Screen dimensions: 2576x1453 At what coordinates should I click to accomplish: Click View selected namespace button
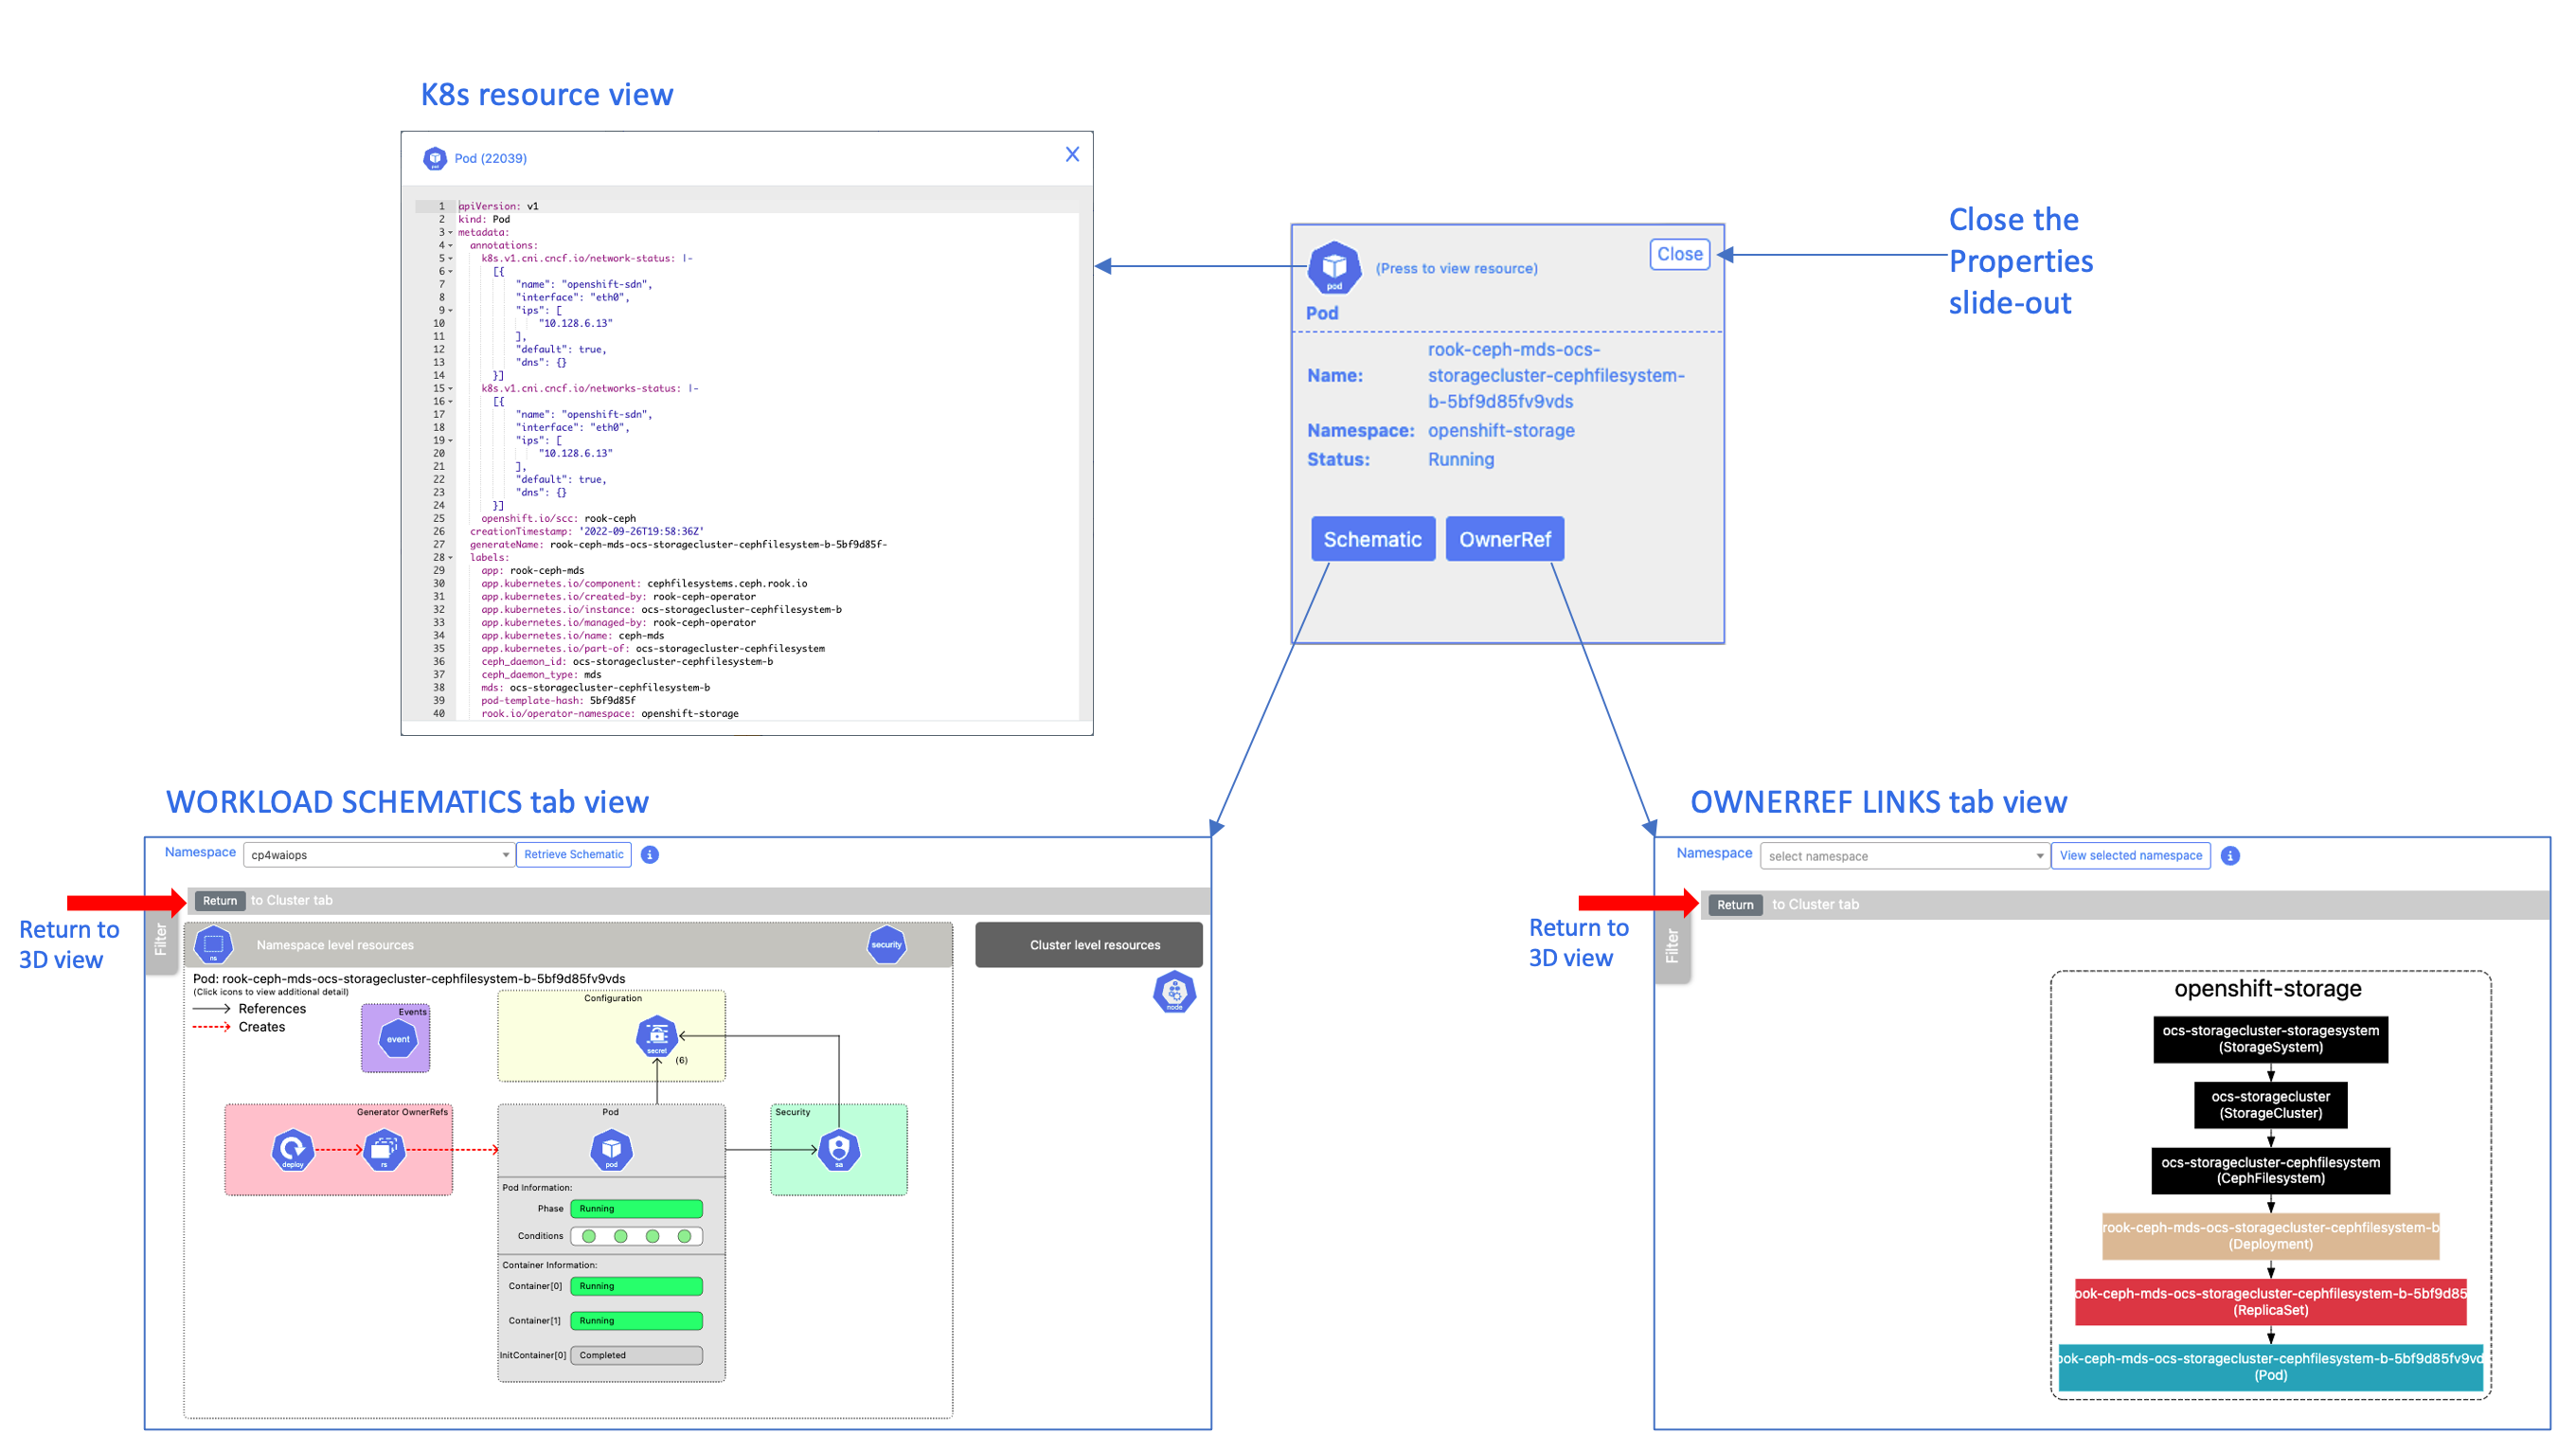click(2130, 856)
